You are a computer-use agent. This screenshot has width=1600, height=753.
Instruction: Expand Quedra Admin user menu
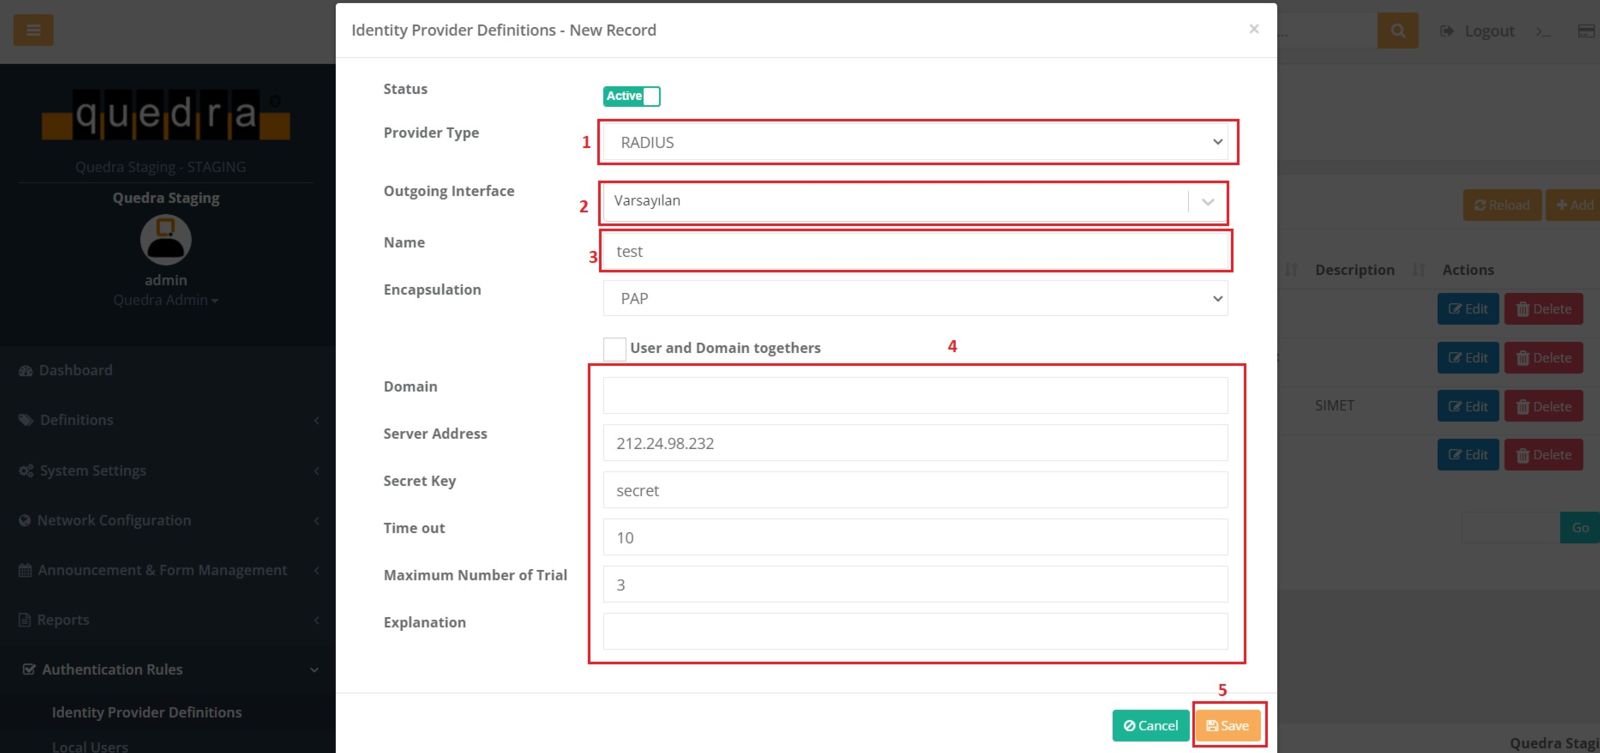166,300
